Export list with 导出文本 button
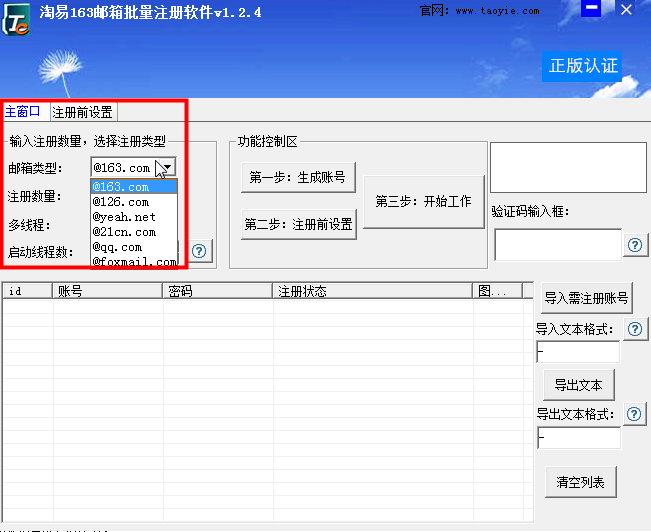 (x=578, y=385)
